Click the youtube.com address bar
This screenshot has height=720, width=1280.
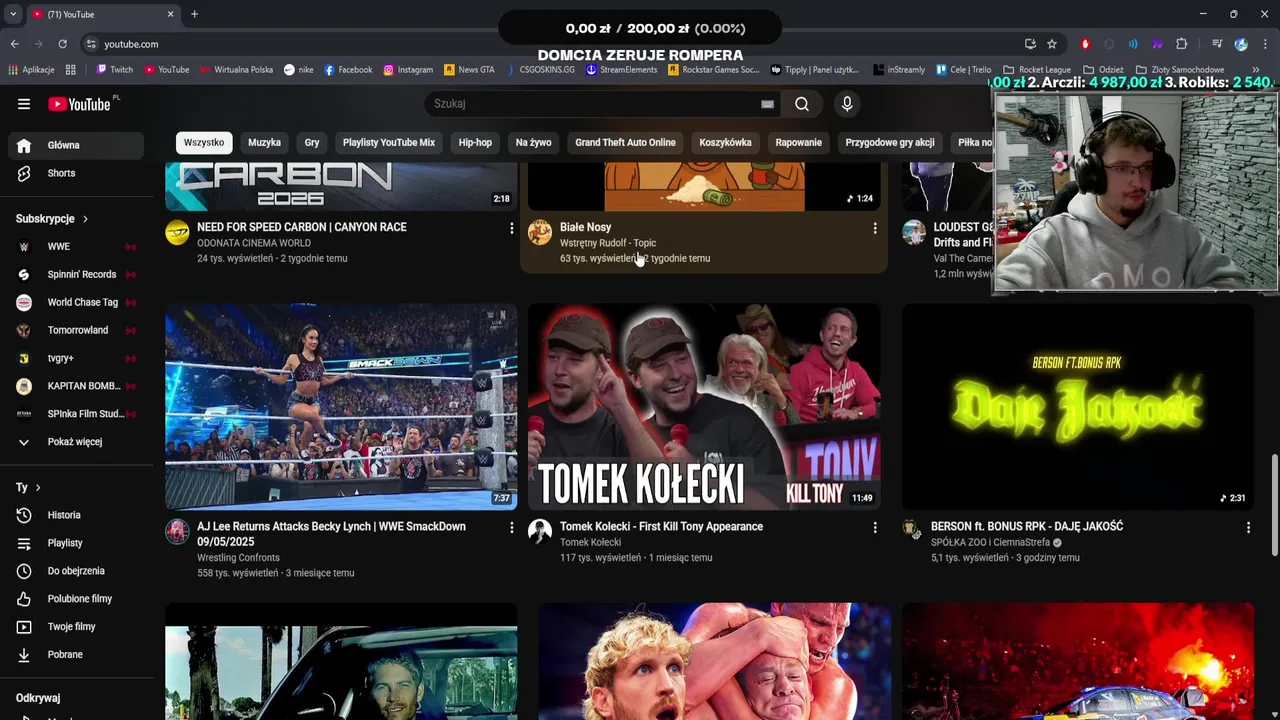tap(550, 44)
